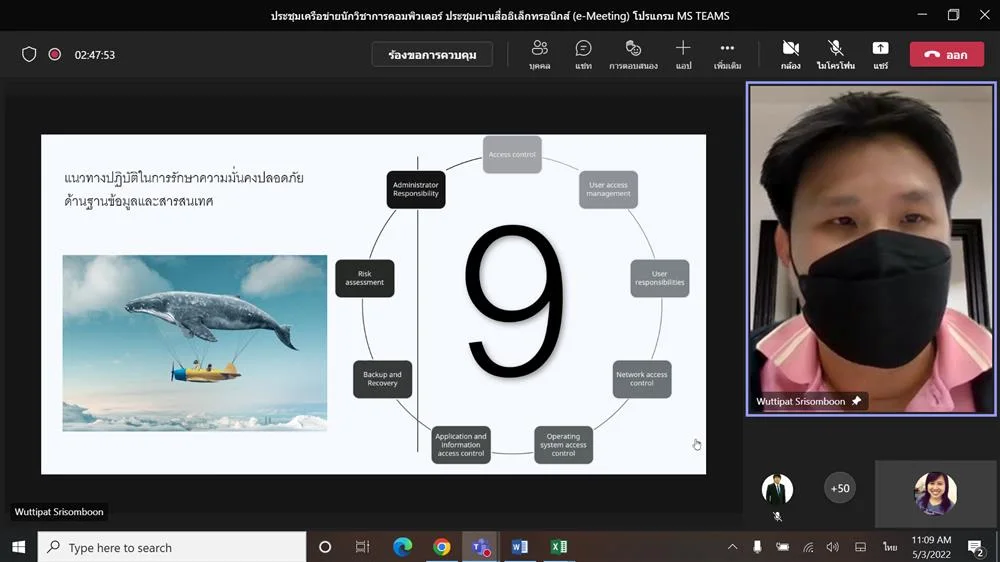Click Backup and Recovery box

tap(383, 379)
